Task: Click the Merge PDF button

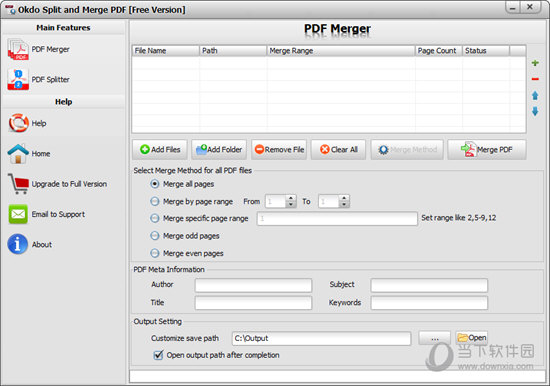Action: tap(487, 149)
